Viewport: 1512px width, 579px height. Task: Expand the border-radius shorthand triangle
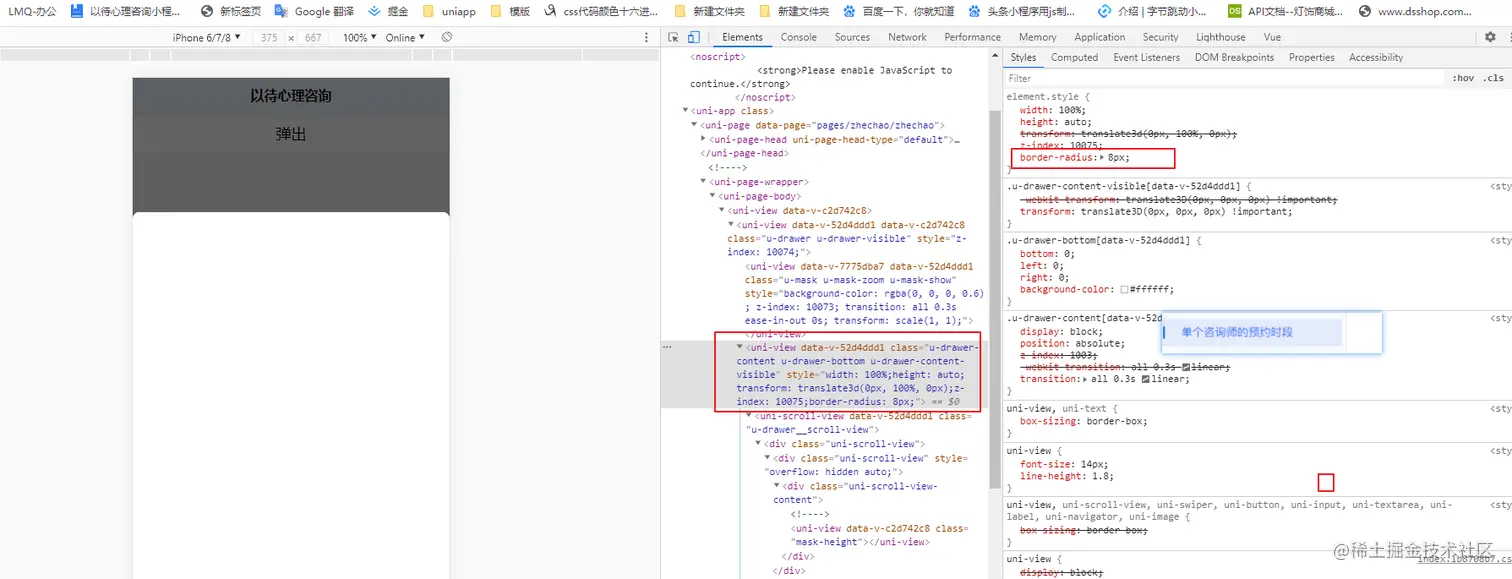click(1102, 158)
